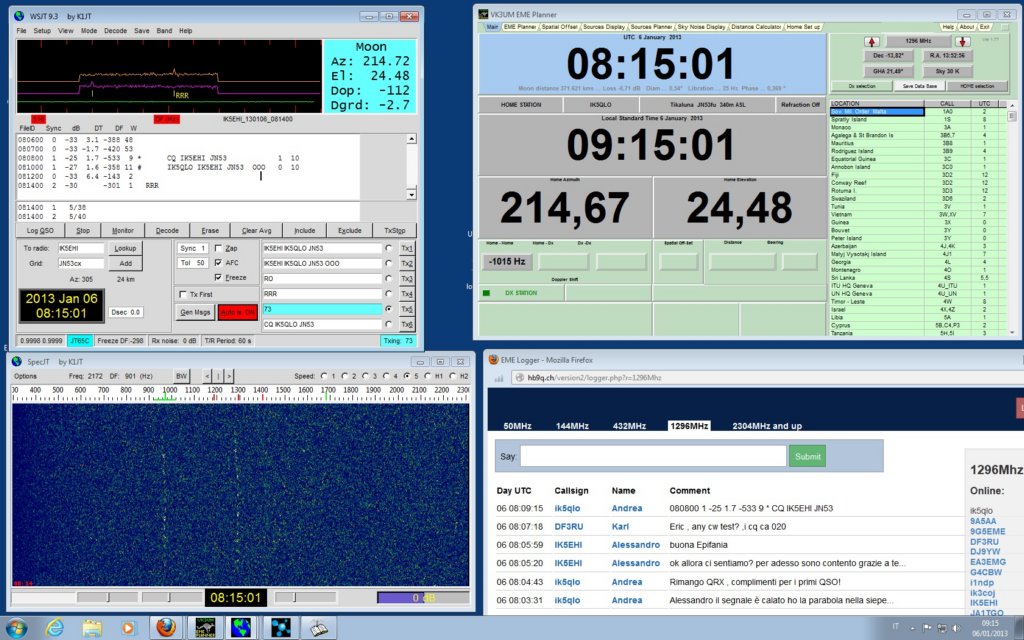Open Internet Explorer from the taskbar
This screenshot has width=1024, height=640.
pyautogui.click(x=55, y=628)
